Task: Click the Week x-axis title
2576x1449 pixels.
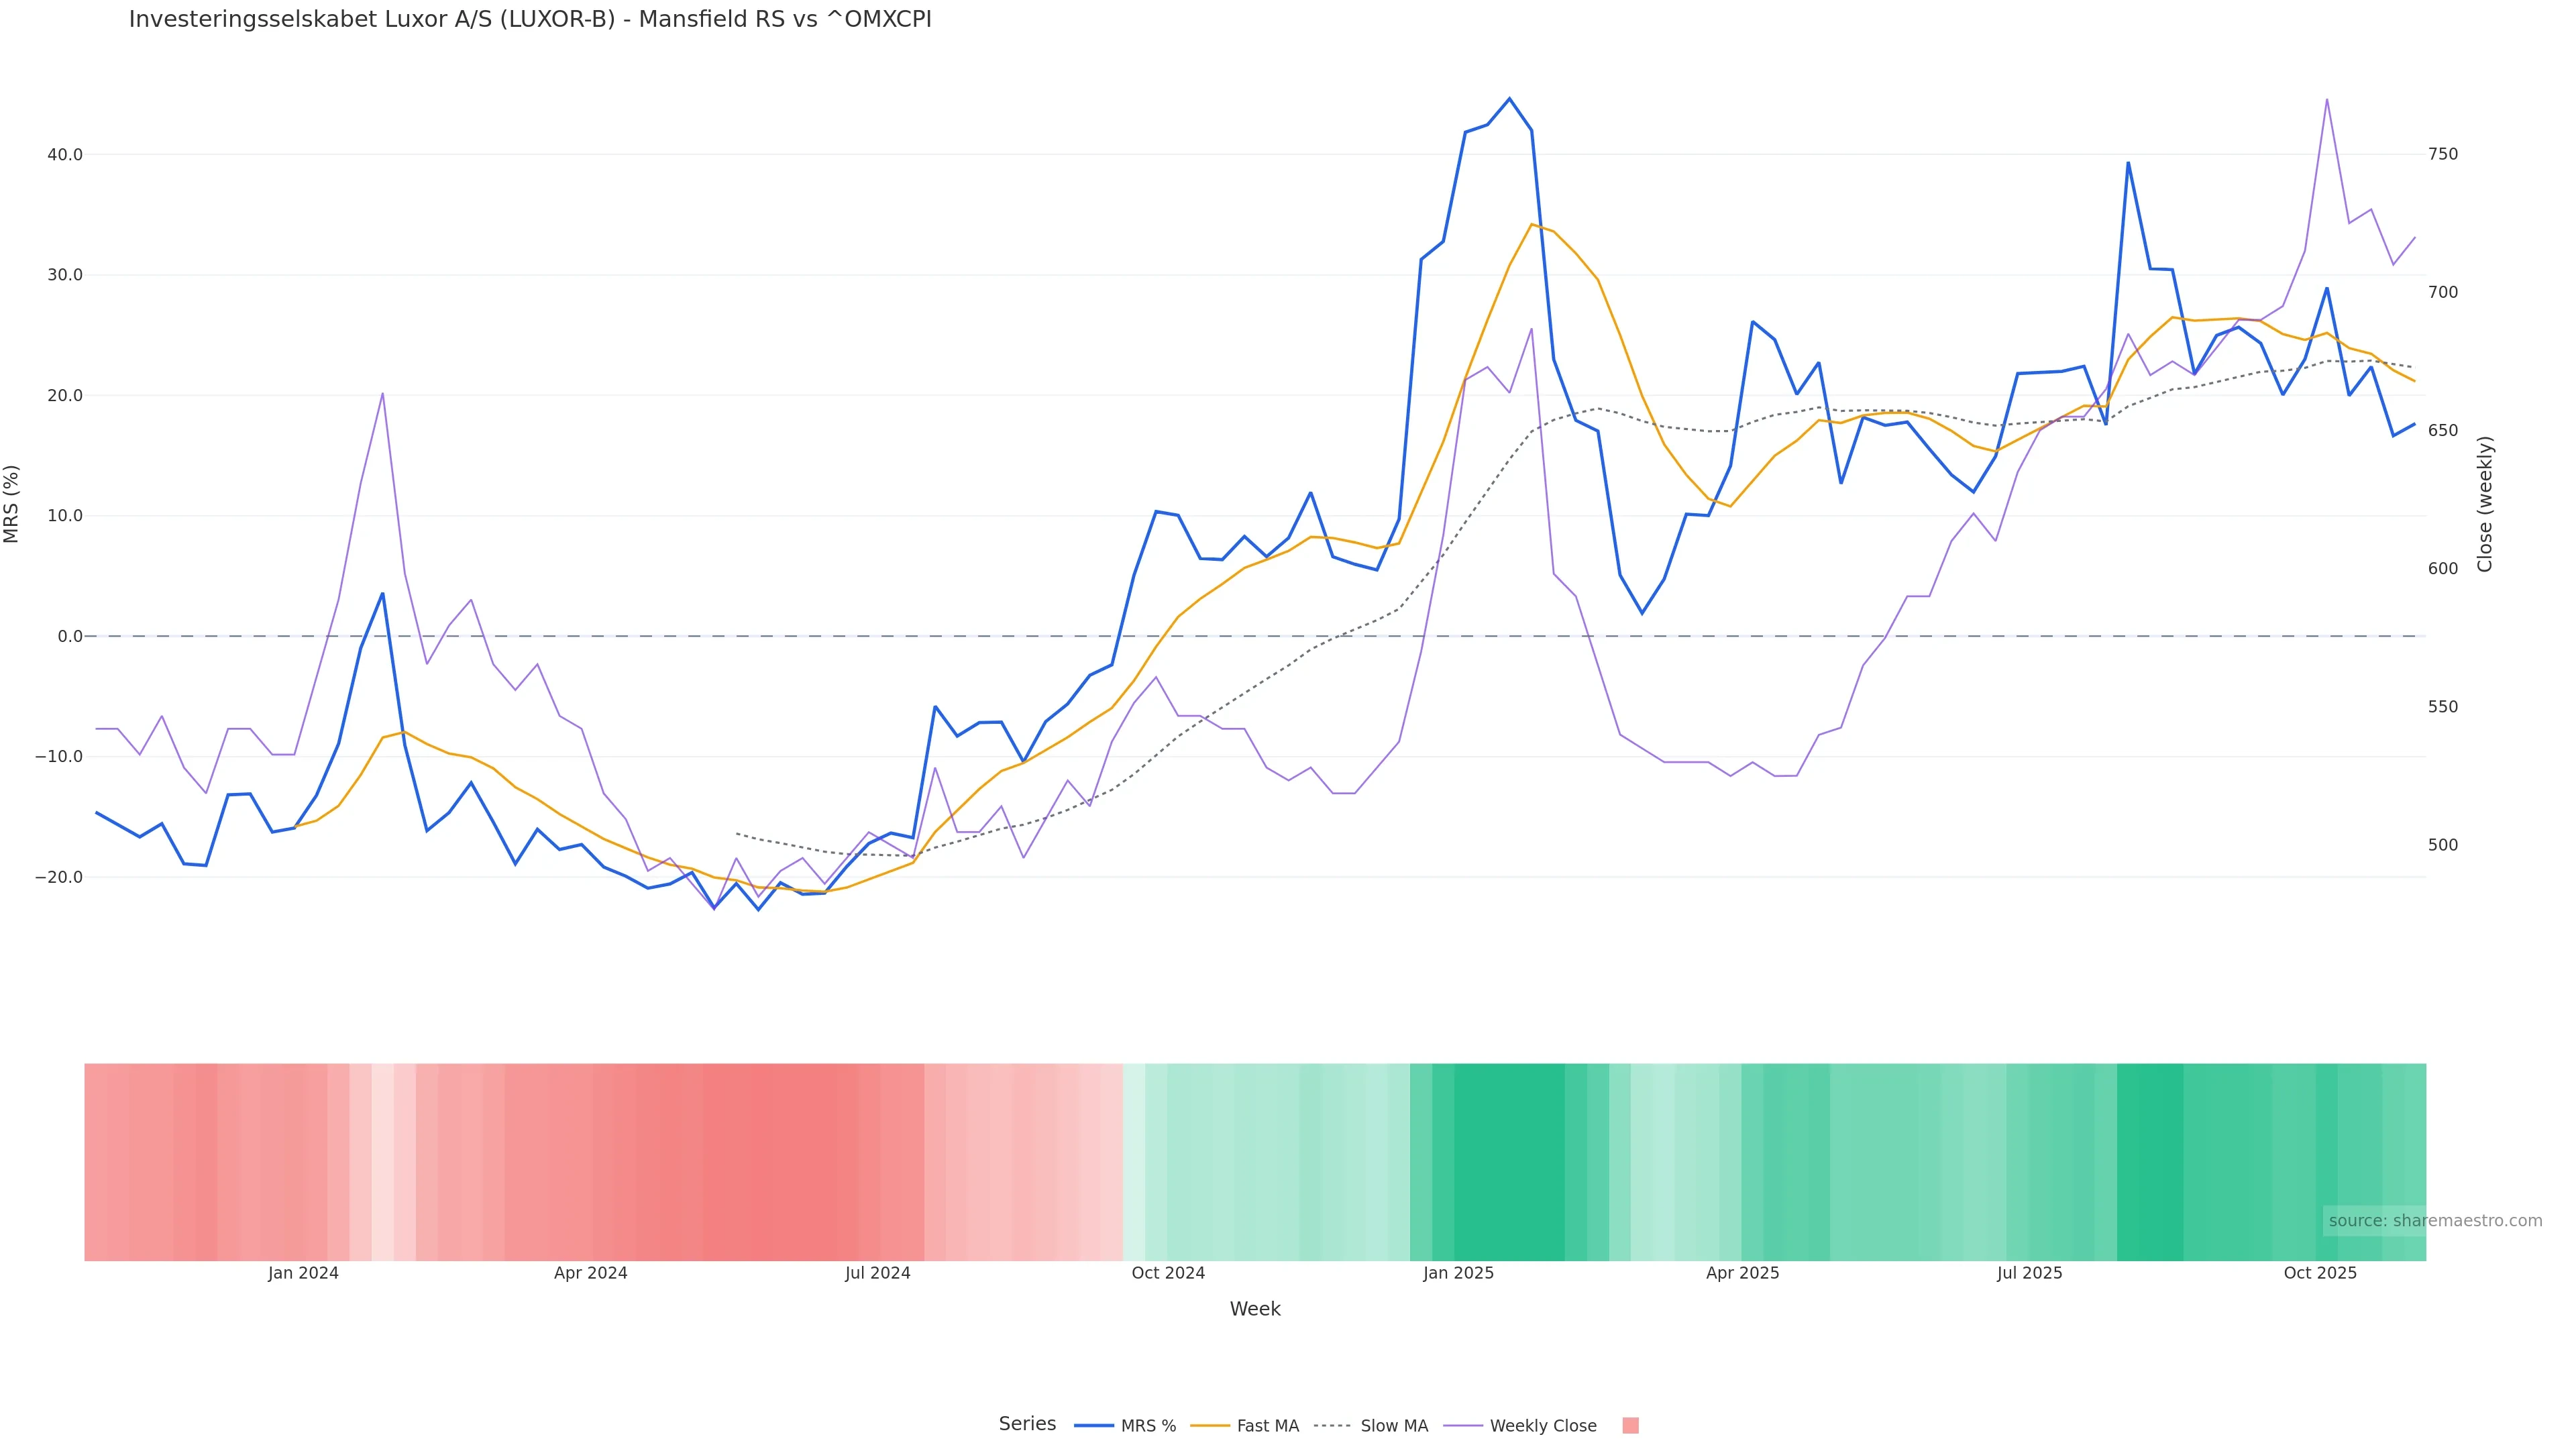Action: coord(1255,1309)
